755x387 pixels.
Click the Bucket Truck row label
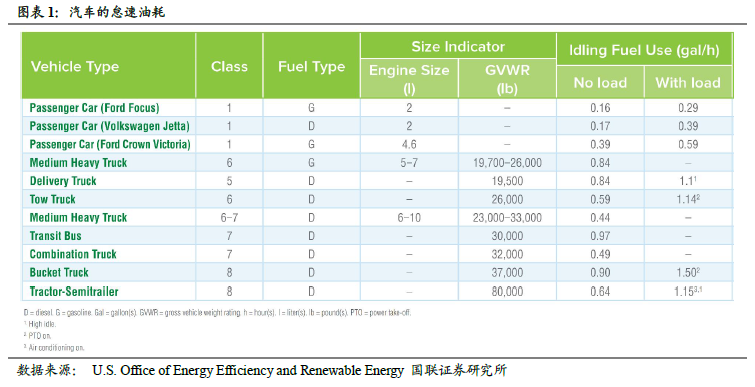coord(59,272)
